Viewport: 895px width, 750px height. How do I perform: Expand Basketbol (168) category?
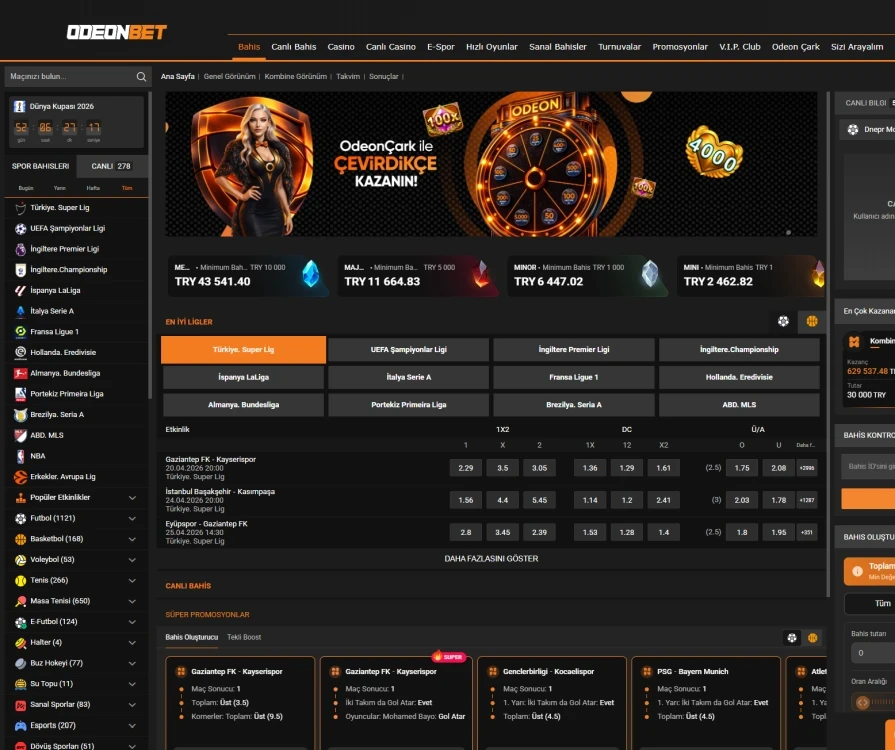click(132, 539)
